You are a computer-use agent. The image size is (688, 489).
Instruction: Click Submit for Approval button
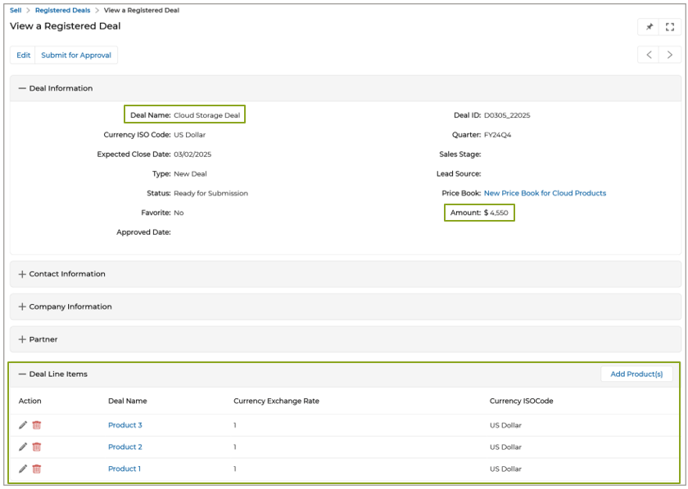click(x=76, y=55)
